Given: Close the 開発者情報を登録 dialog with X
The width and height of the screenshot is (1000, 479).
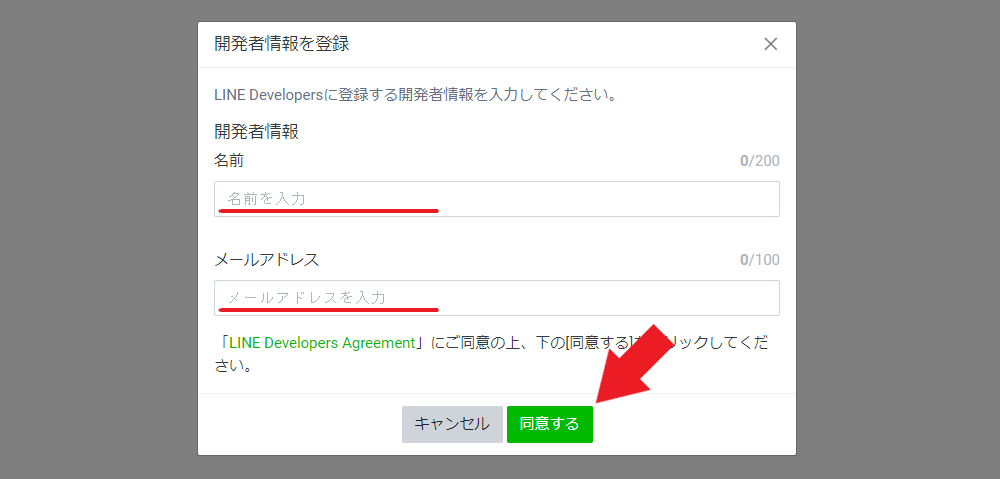Looking at the screenshot, I should coord(770,44).
